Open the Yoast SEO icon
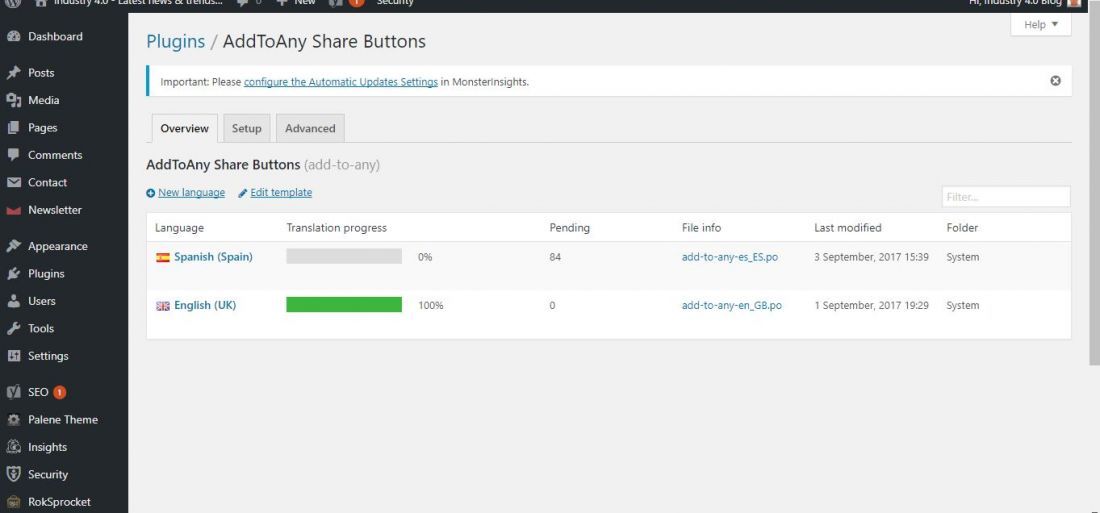Image resolution: width=1100 pixels, height=513 pixels. click(13, 392)
